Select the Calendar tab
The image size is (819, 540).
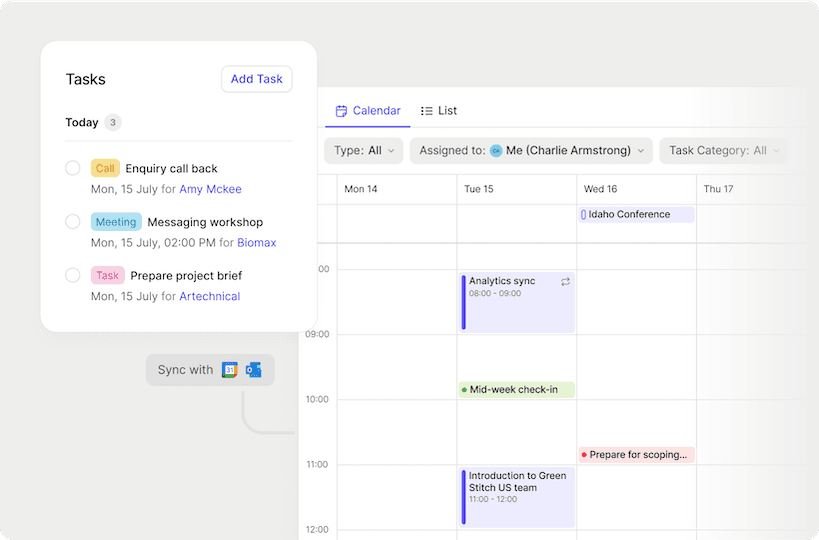click(x=368, y=111)
